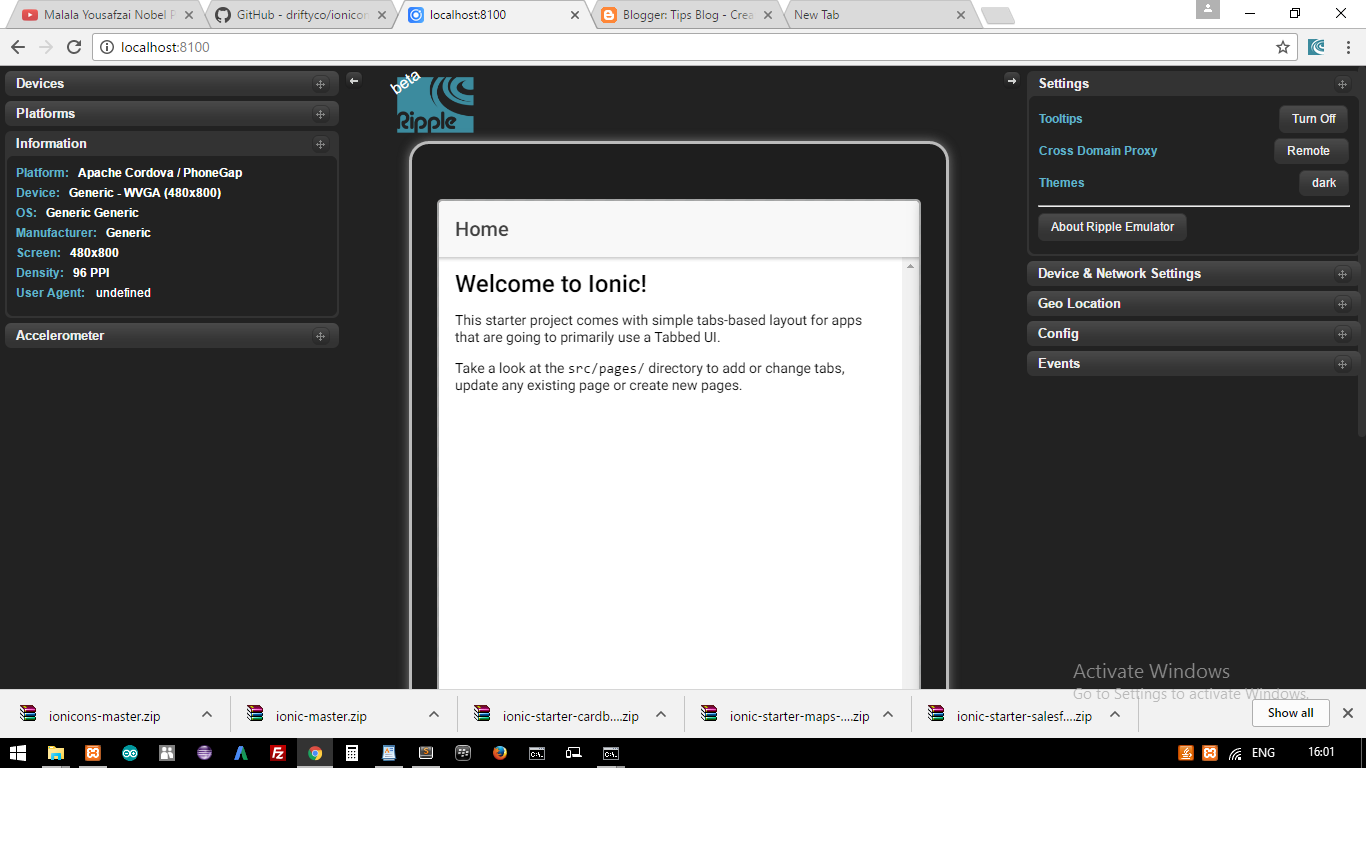Viewport: 1366px width, 841px height.
Task: Open a new tab with the tab-strip button
Action: 997,15
